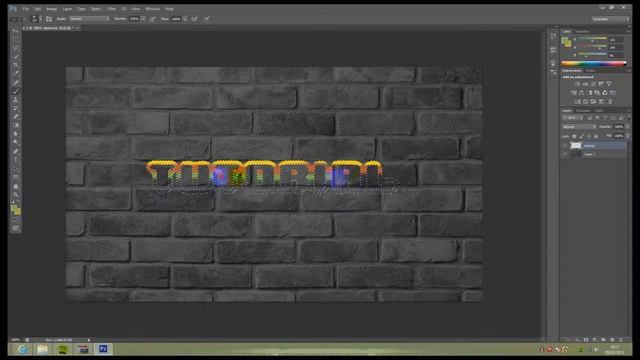The image size is (640, 360).
Task: Open the layer Fill dropdown
Action: tap(627, 136)
